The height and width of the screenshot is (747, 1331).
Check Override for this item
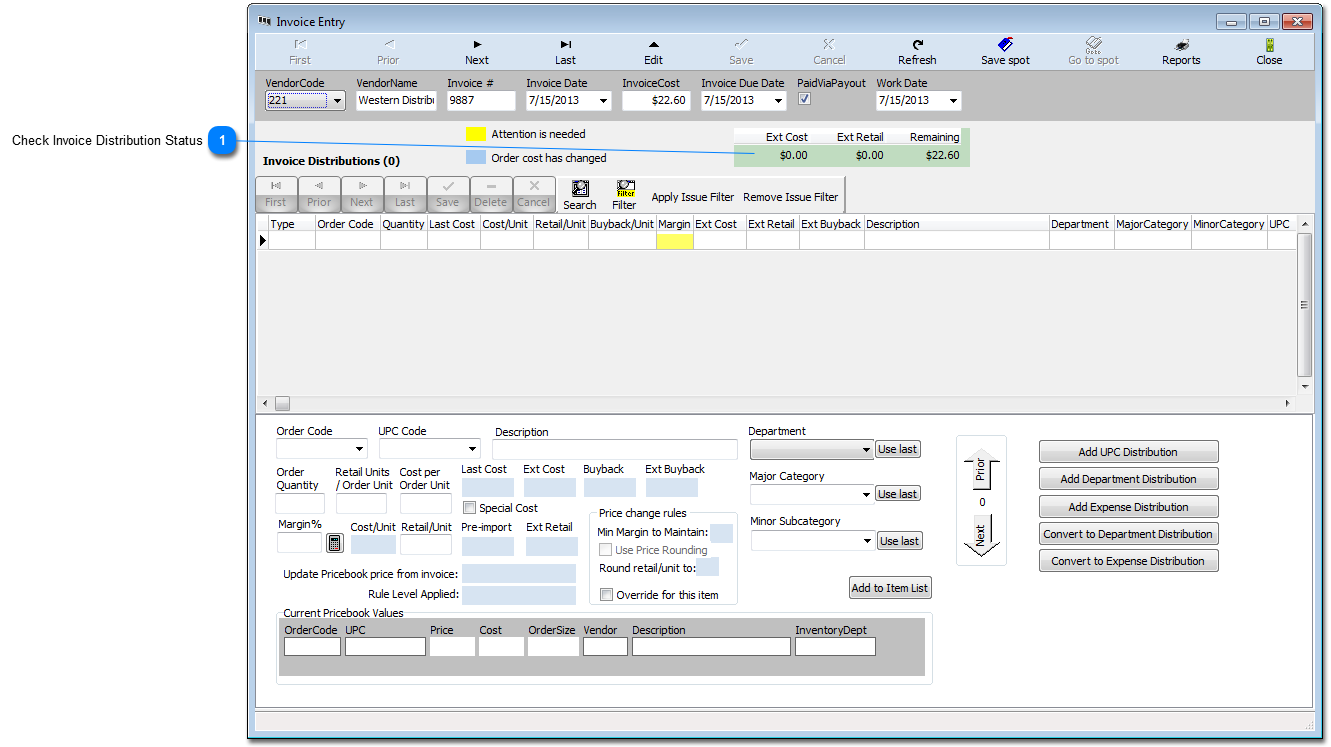coord(606,595)
